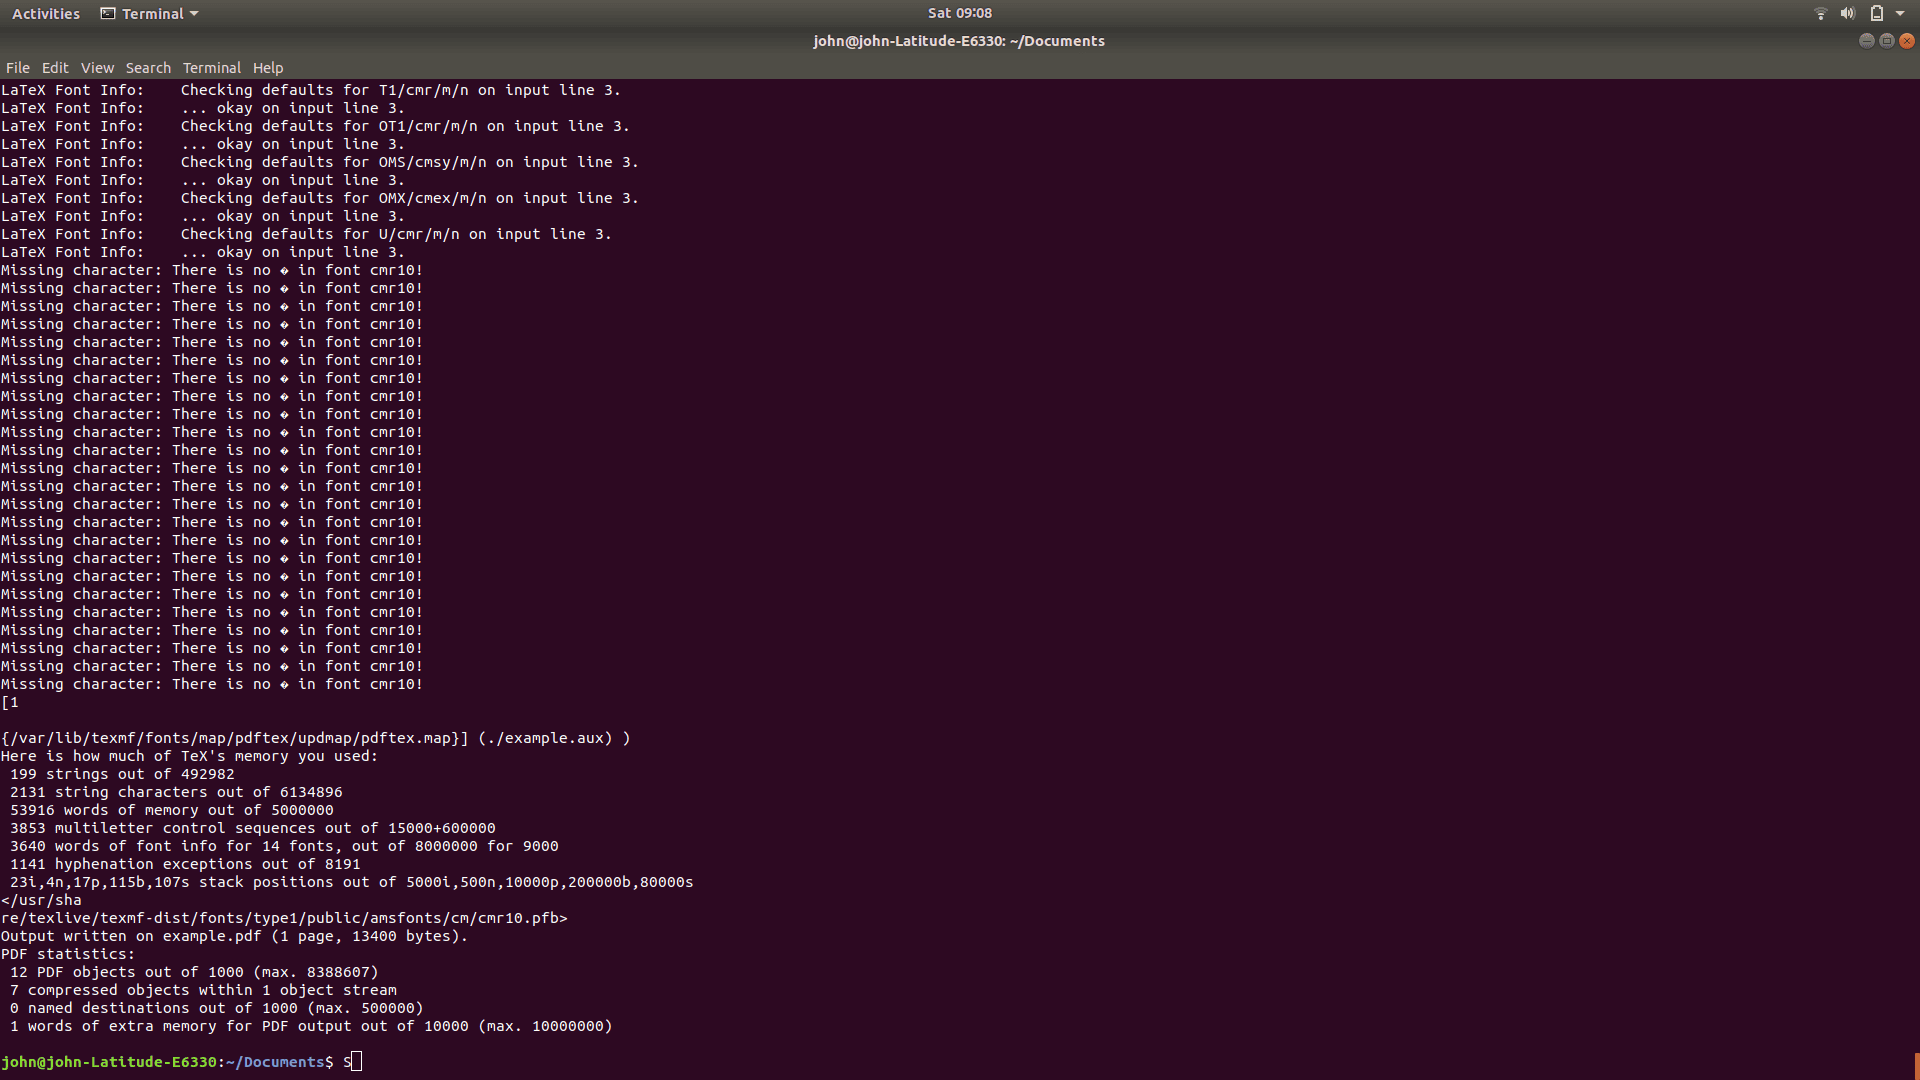Click the john@john-Latitude-E6330 window title bar

click(958, 41)
